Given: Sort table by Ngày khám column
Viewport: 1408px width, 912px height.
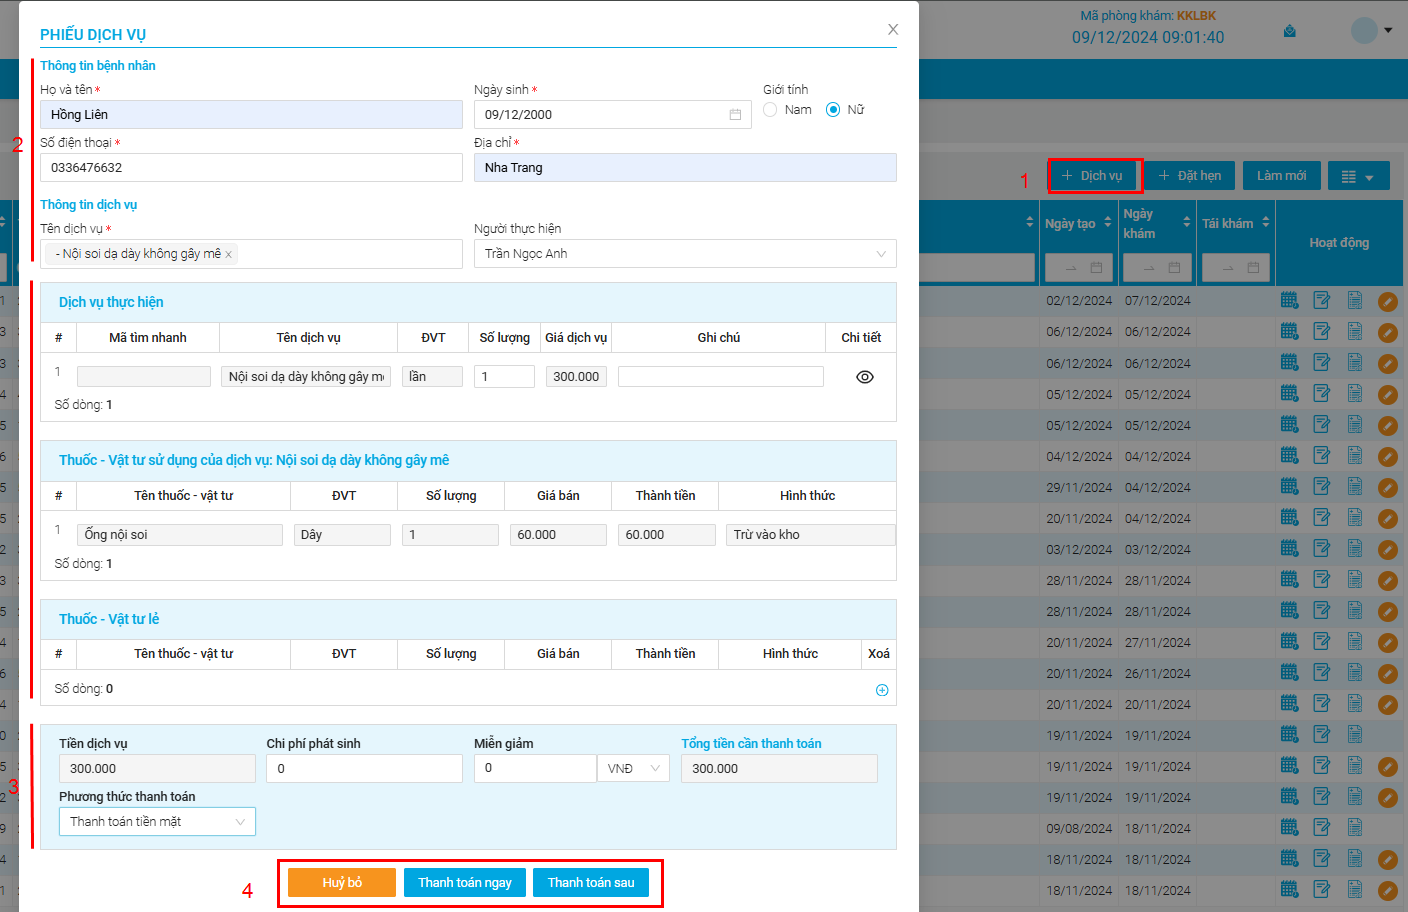Looking at the screenshot, I should [x=1187, y=223].
